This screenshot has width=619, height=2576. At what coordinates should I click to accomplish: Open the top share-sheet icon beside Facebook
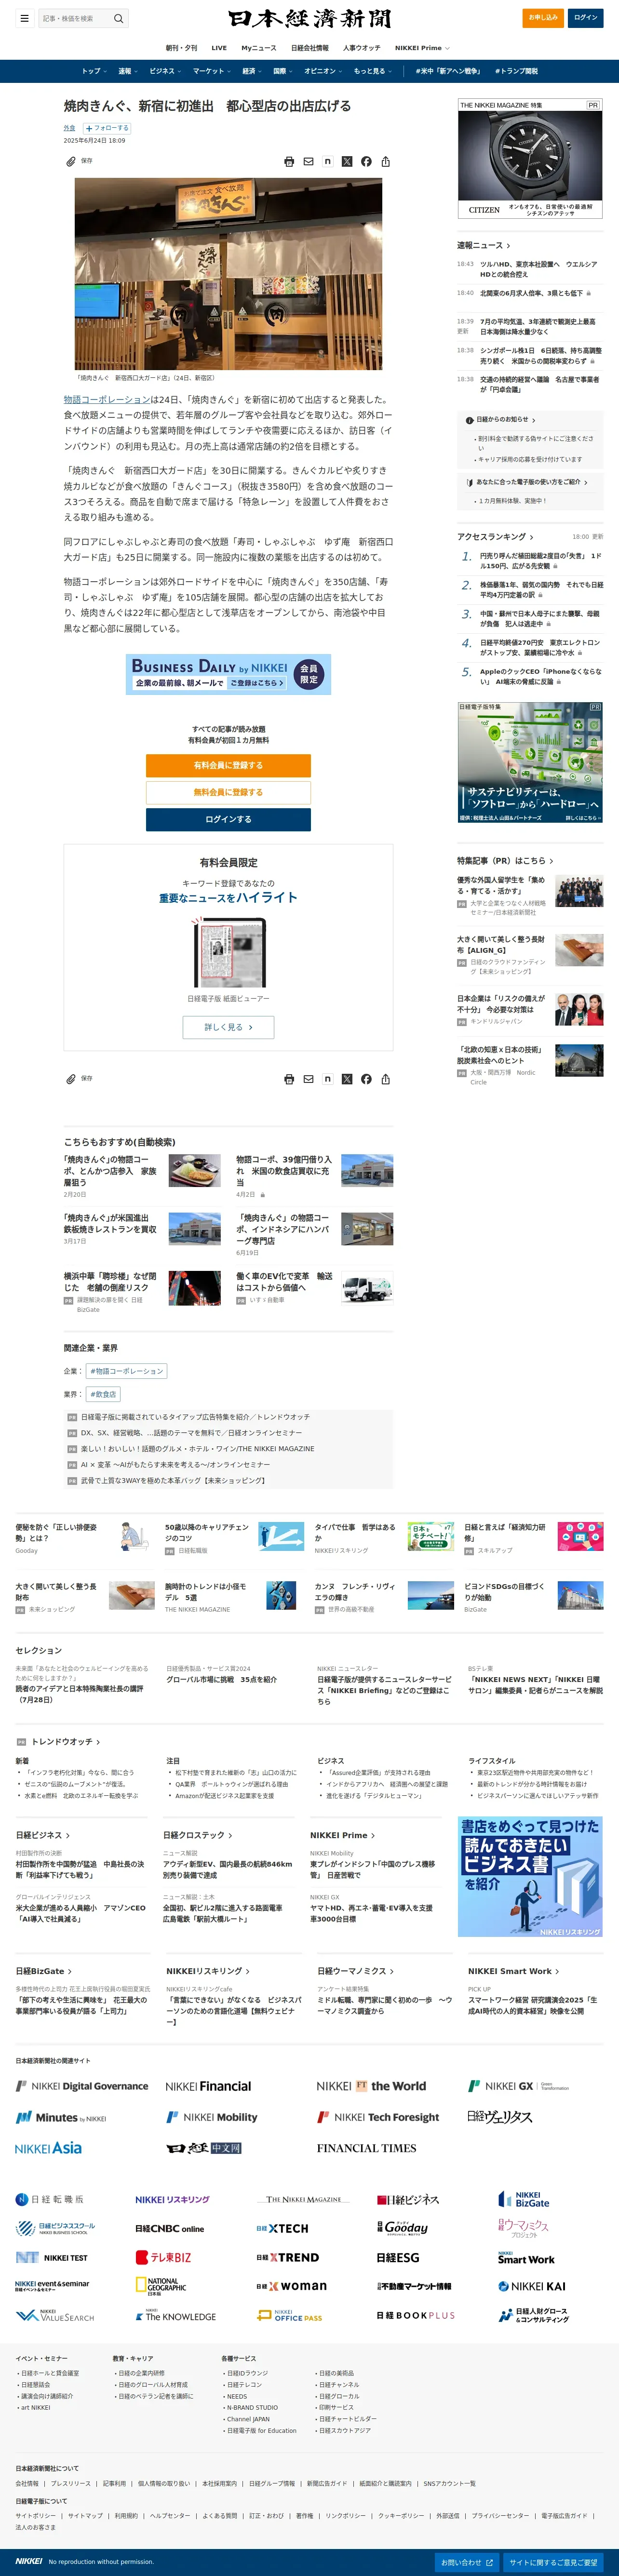(385, 161)
